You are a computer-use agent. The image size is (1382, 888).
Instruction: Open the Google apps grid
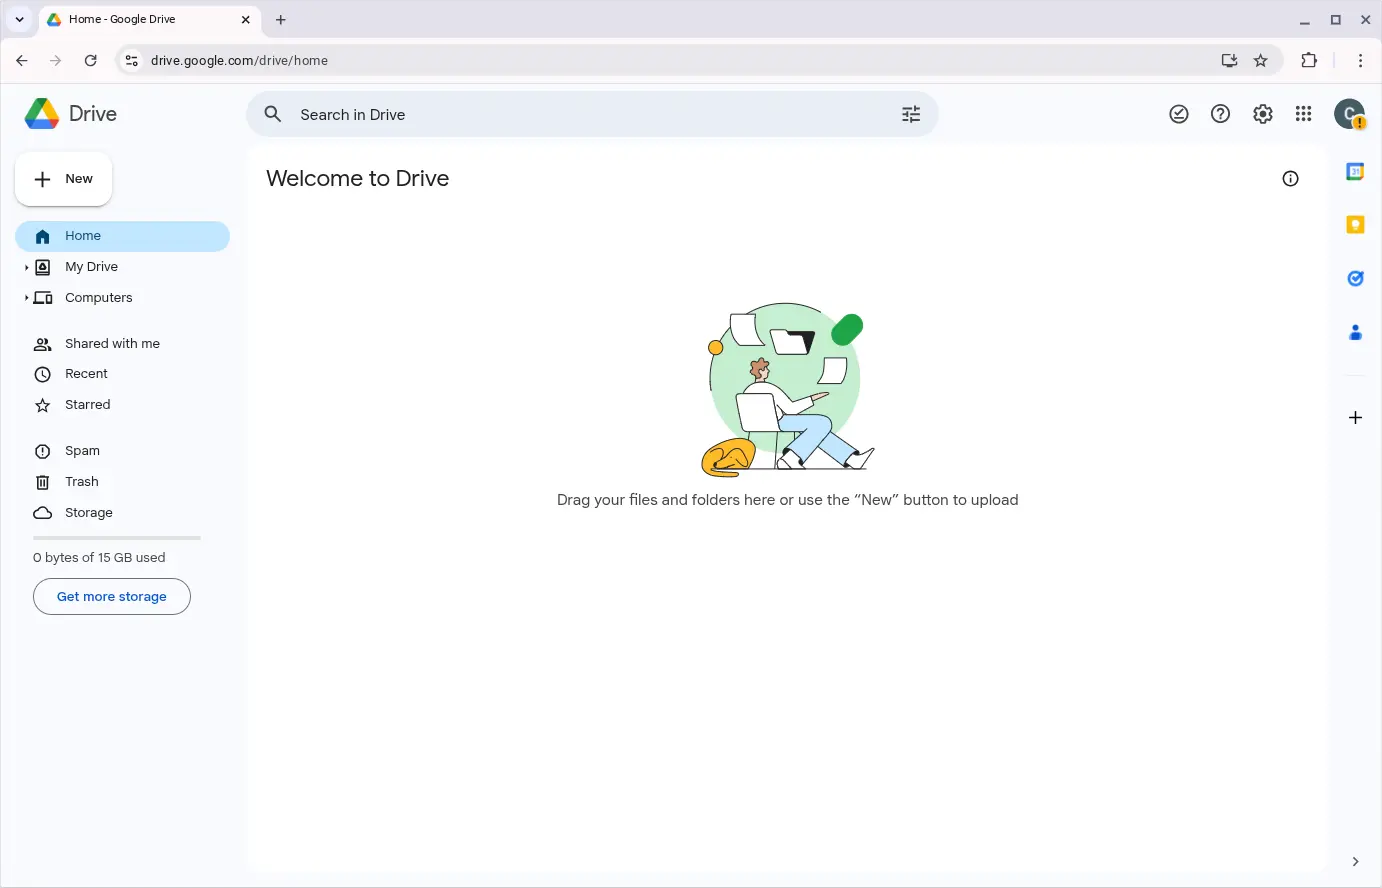pos(1303,114)
